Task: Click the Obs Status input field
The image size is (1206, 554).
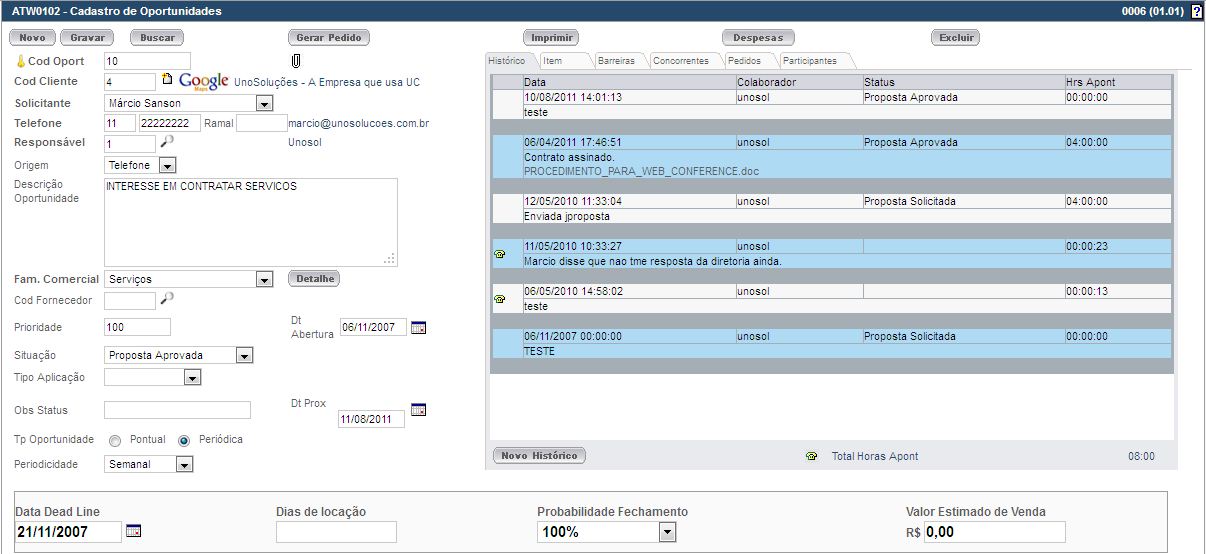Action: [177, 410]
